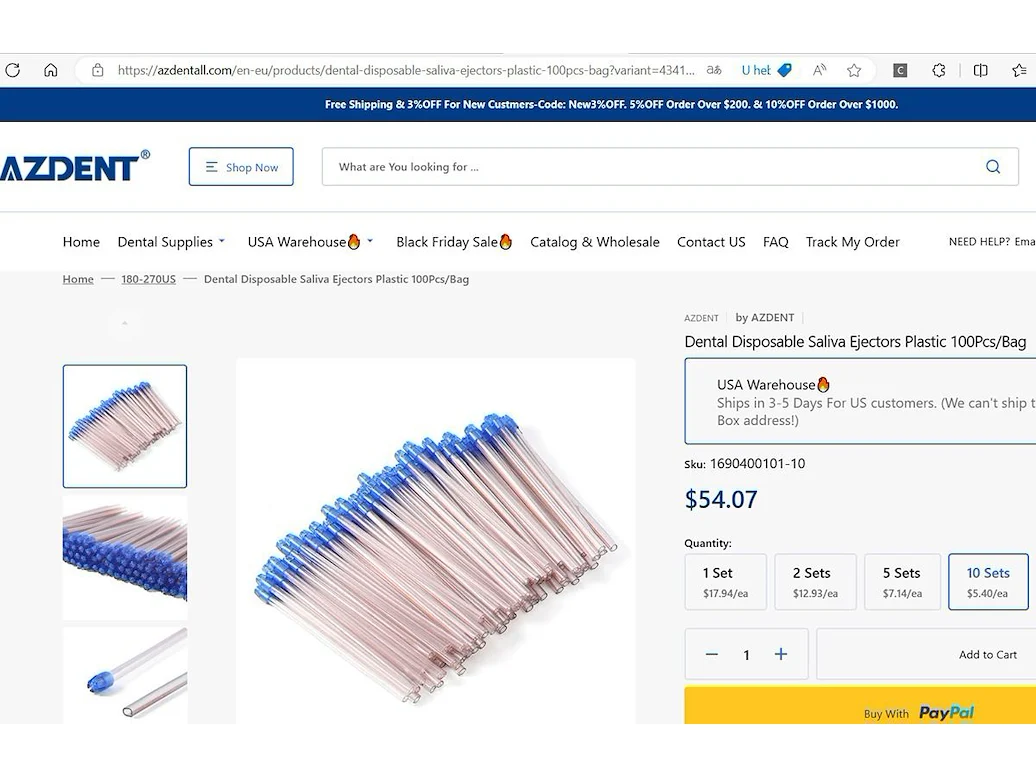Open the Black Friday Sale menu item

tap(454, 242)
